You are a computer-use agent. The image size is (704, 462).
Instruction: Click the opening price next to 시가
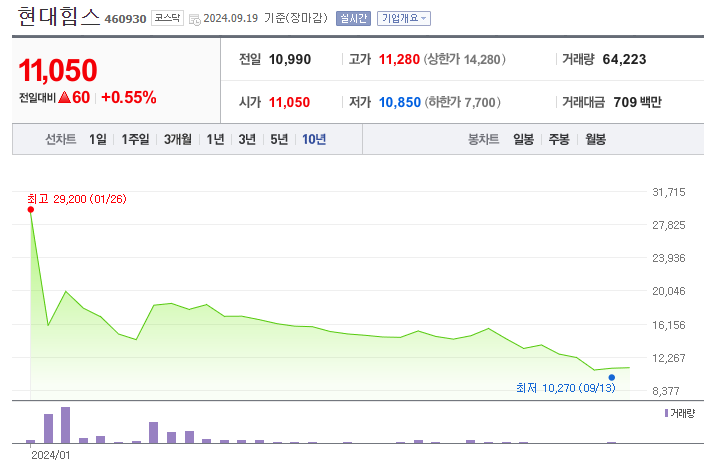coord(289,102)
